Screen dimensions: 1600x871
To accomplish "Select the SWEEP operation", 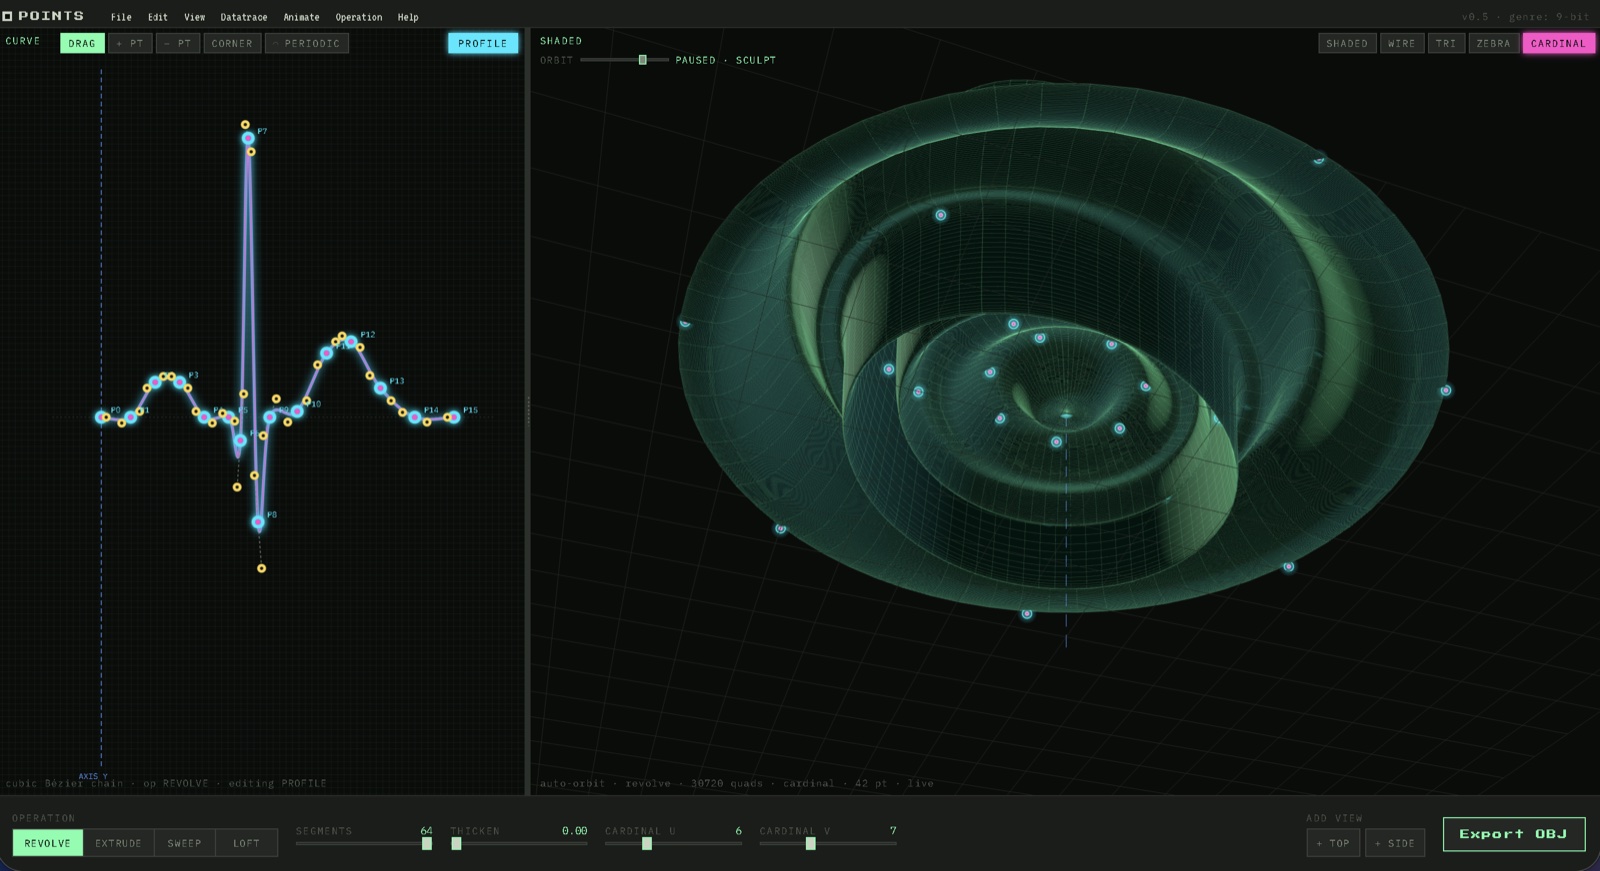I will tap(184, 843).
